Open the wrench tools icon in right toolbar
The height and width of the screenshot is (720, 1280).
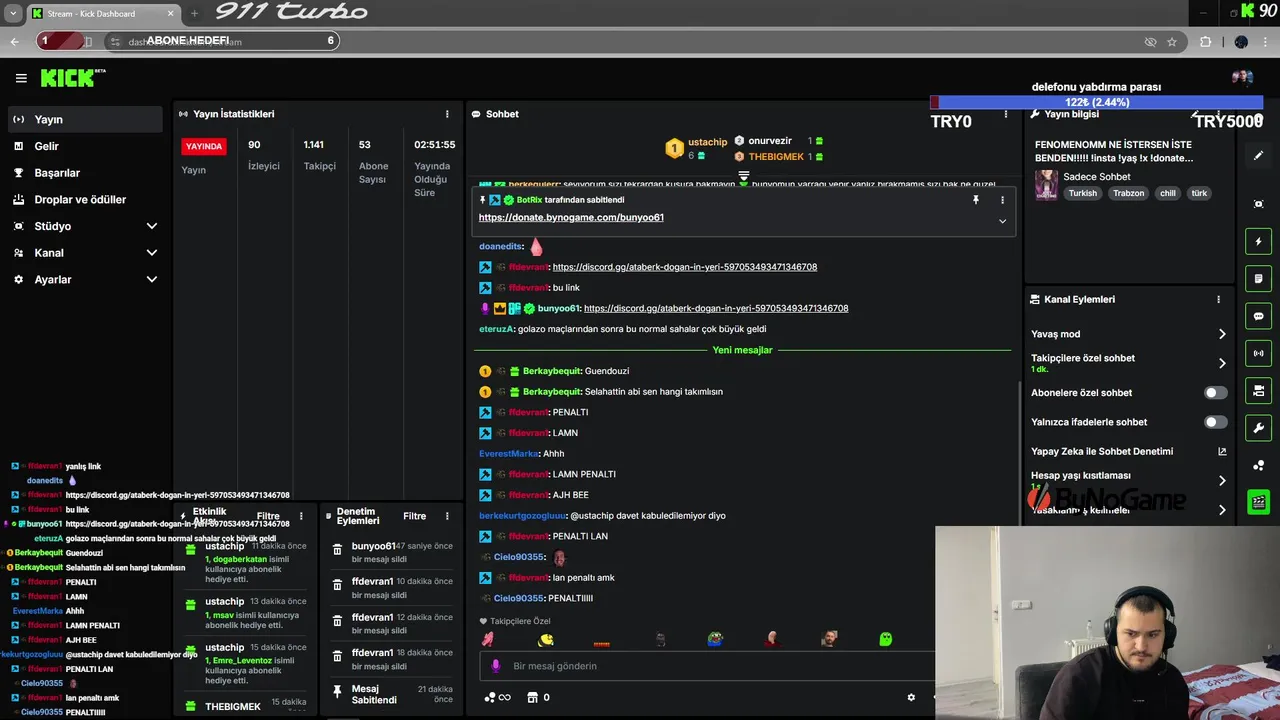tap(1258, 428)
